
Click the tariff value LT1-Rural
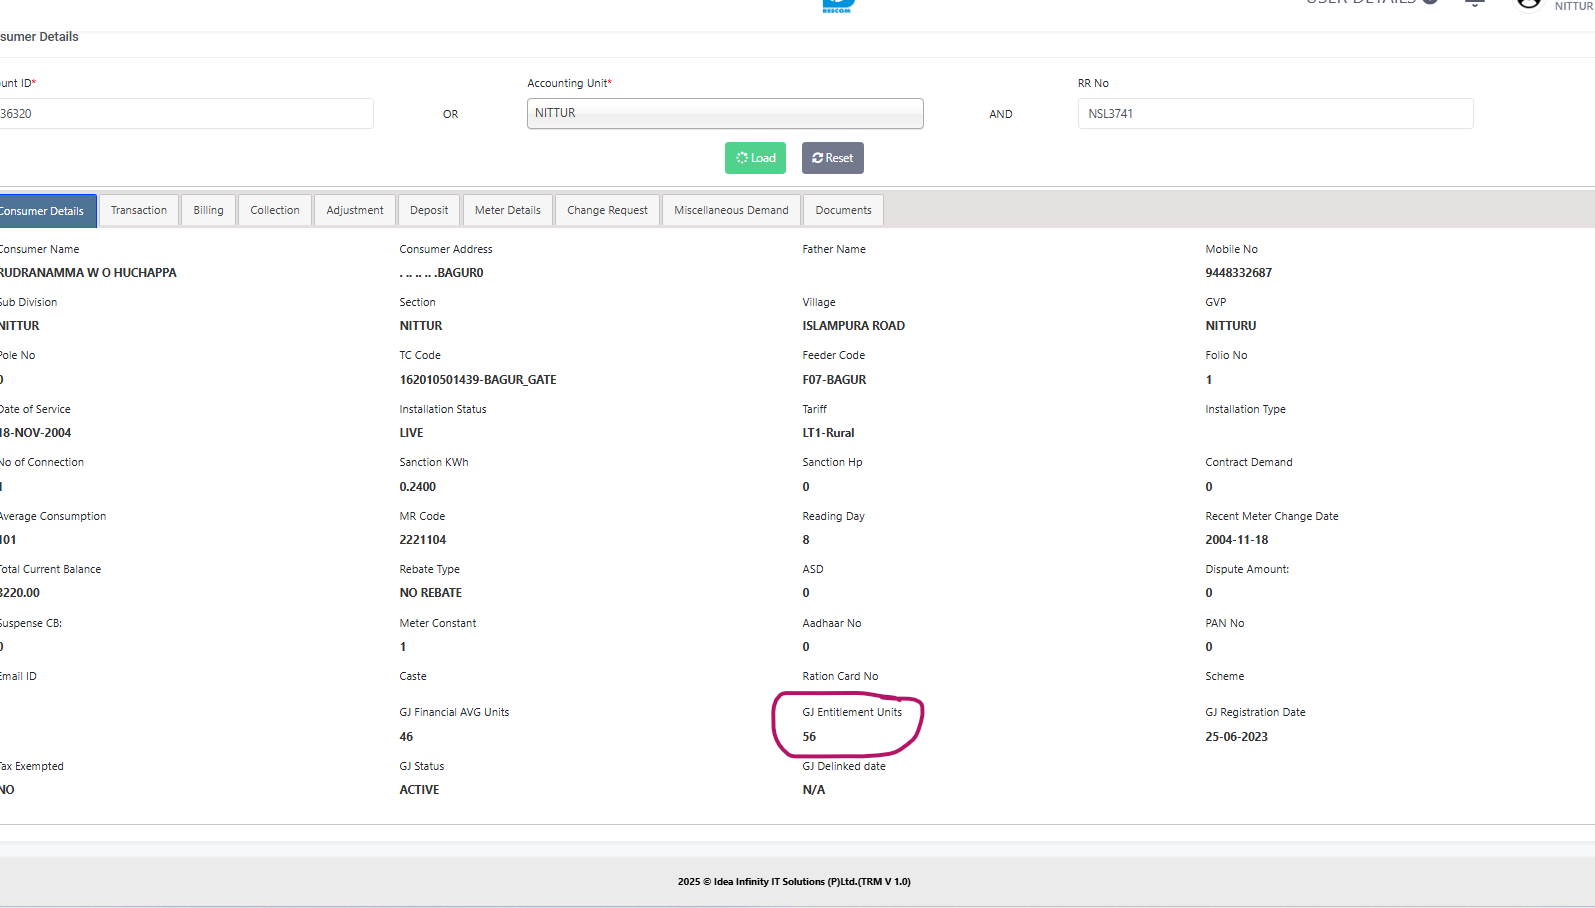[828, 433]
